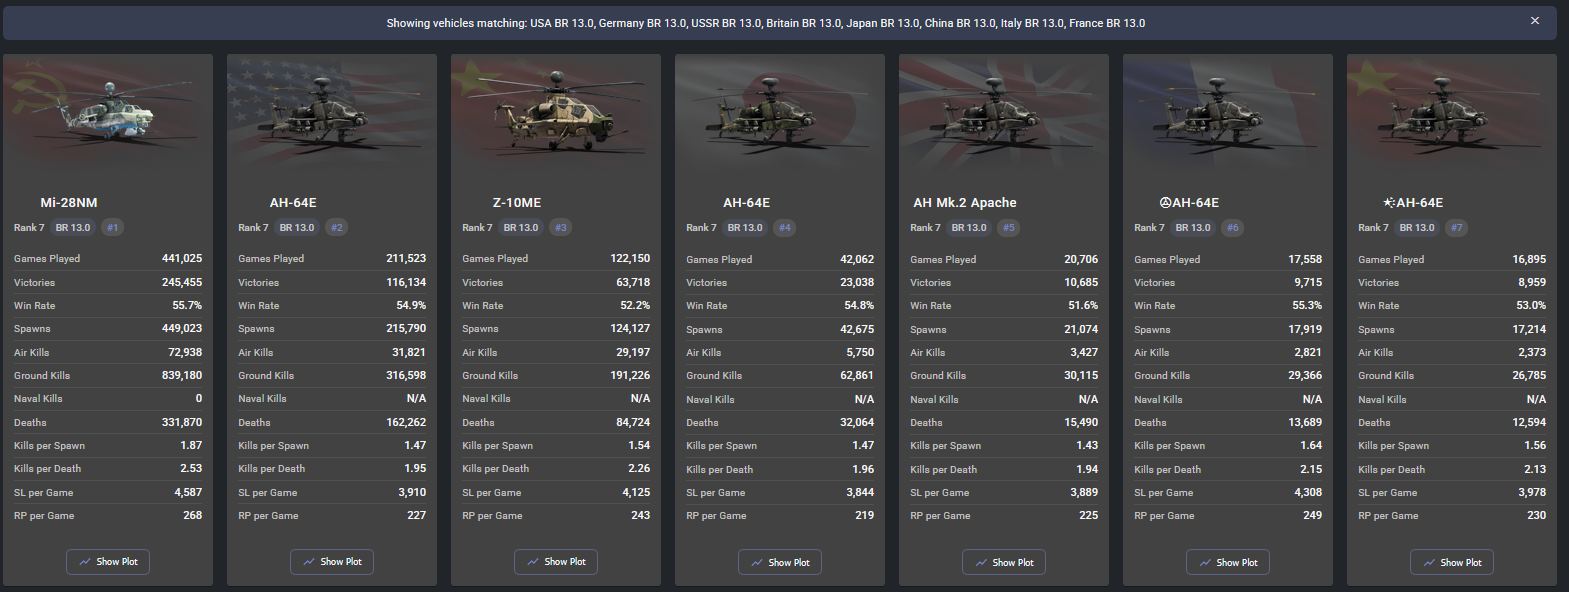This screenshot has width=1569, height=592.
Task: Click the AH Mk.2 Apache title
Action: 965,202
